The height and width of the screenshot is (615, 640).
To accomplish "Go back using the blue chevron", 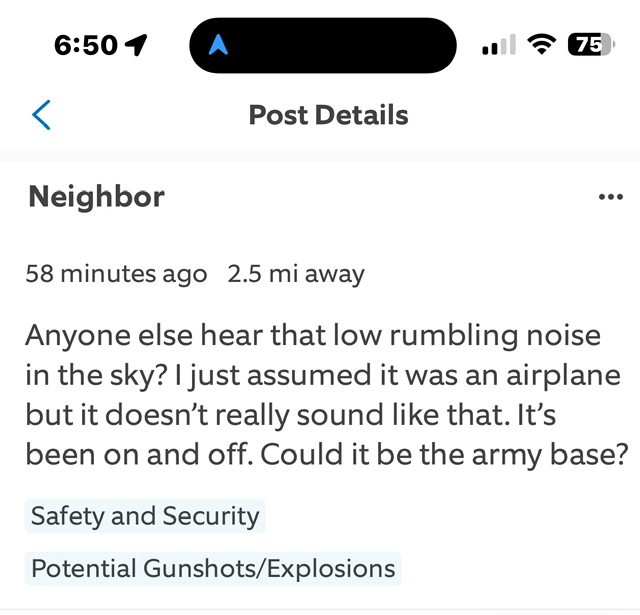I will tap(41, 115).
